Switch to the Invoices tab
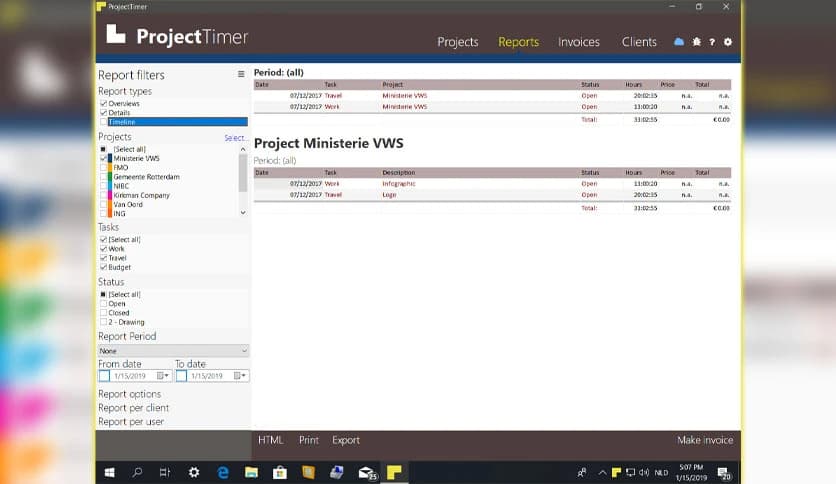 (x=578, y=42)
